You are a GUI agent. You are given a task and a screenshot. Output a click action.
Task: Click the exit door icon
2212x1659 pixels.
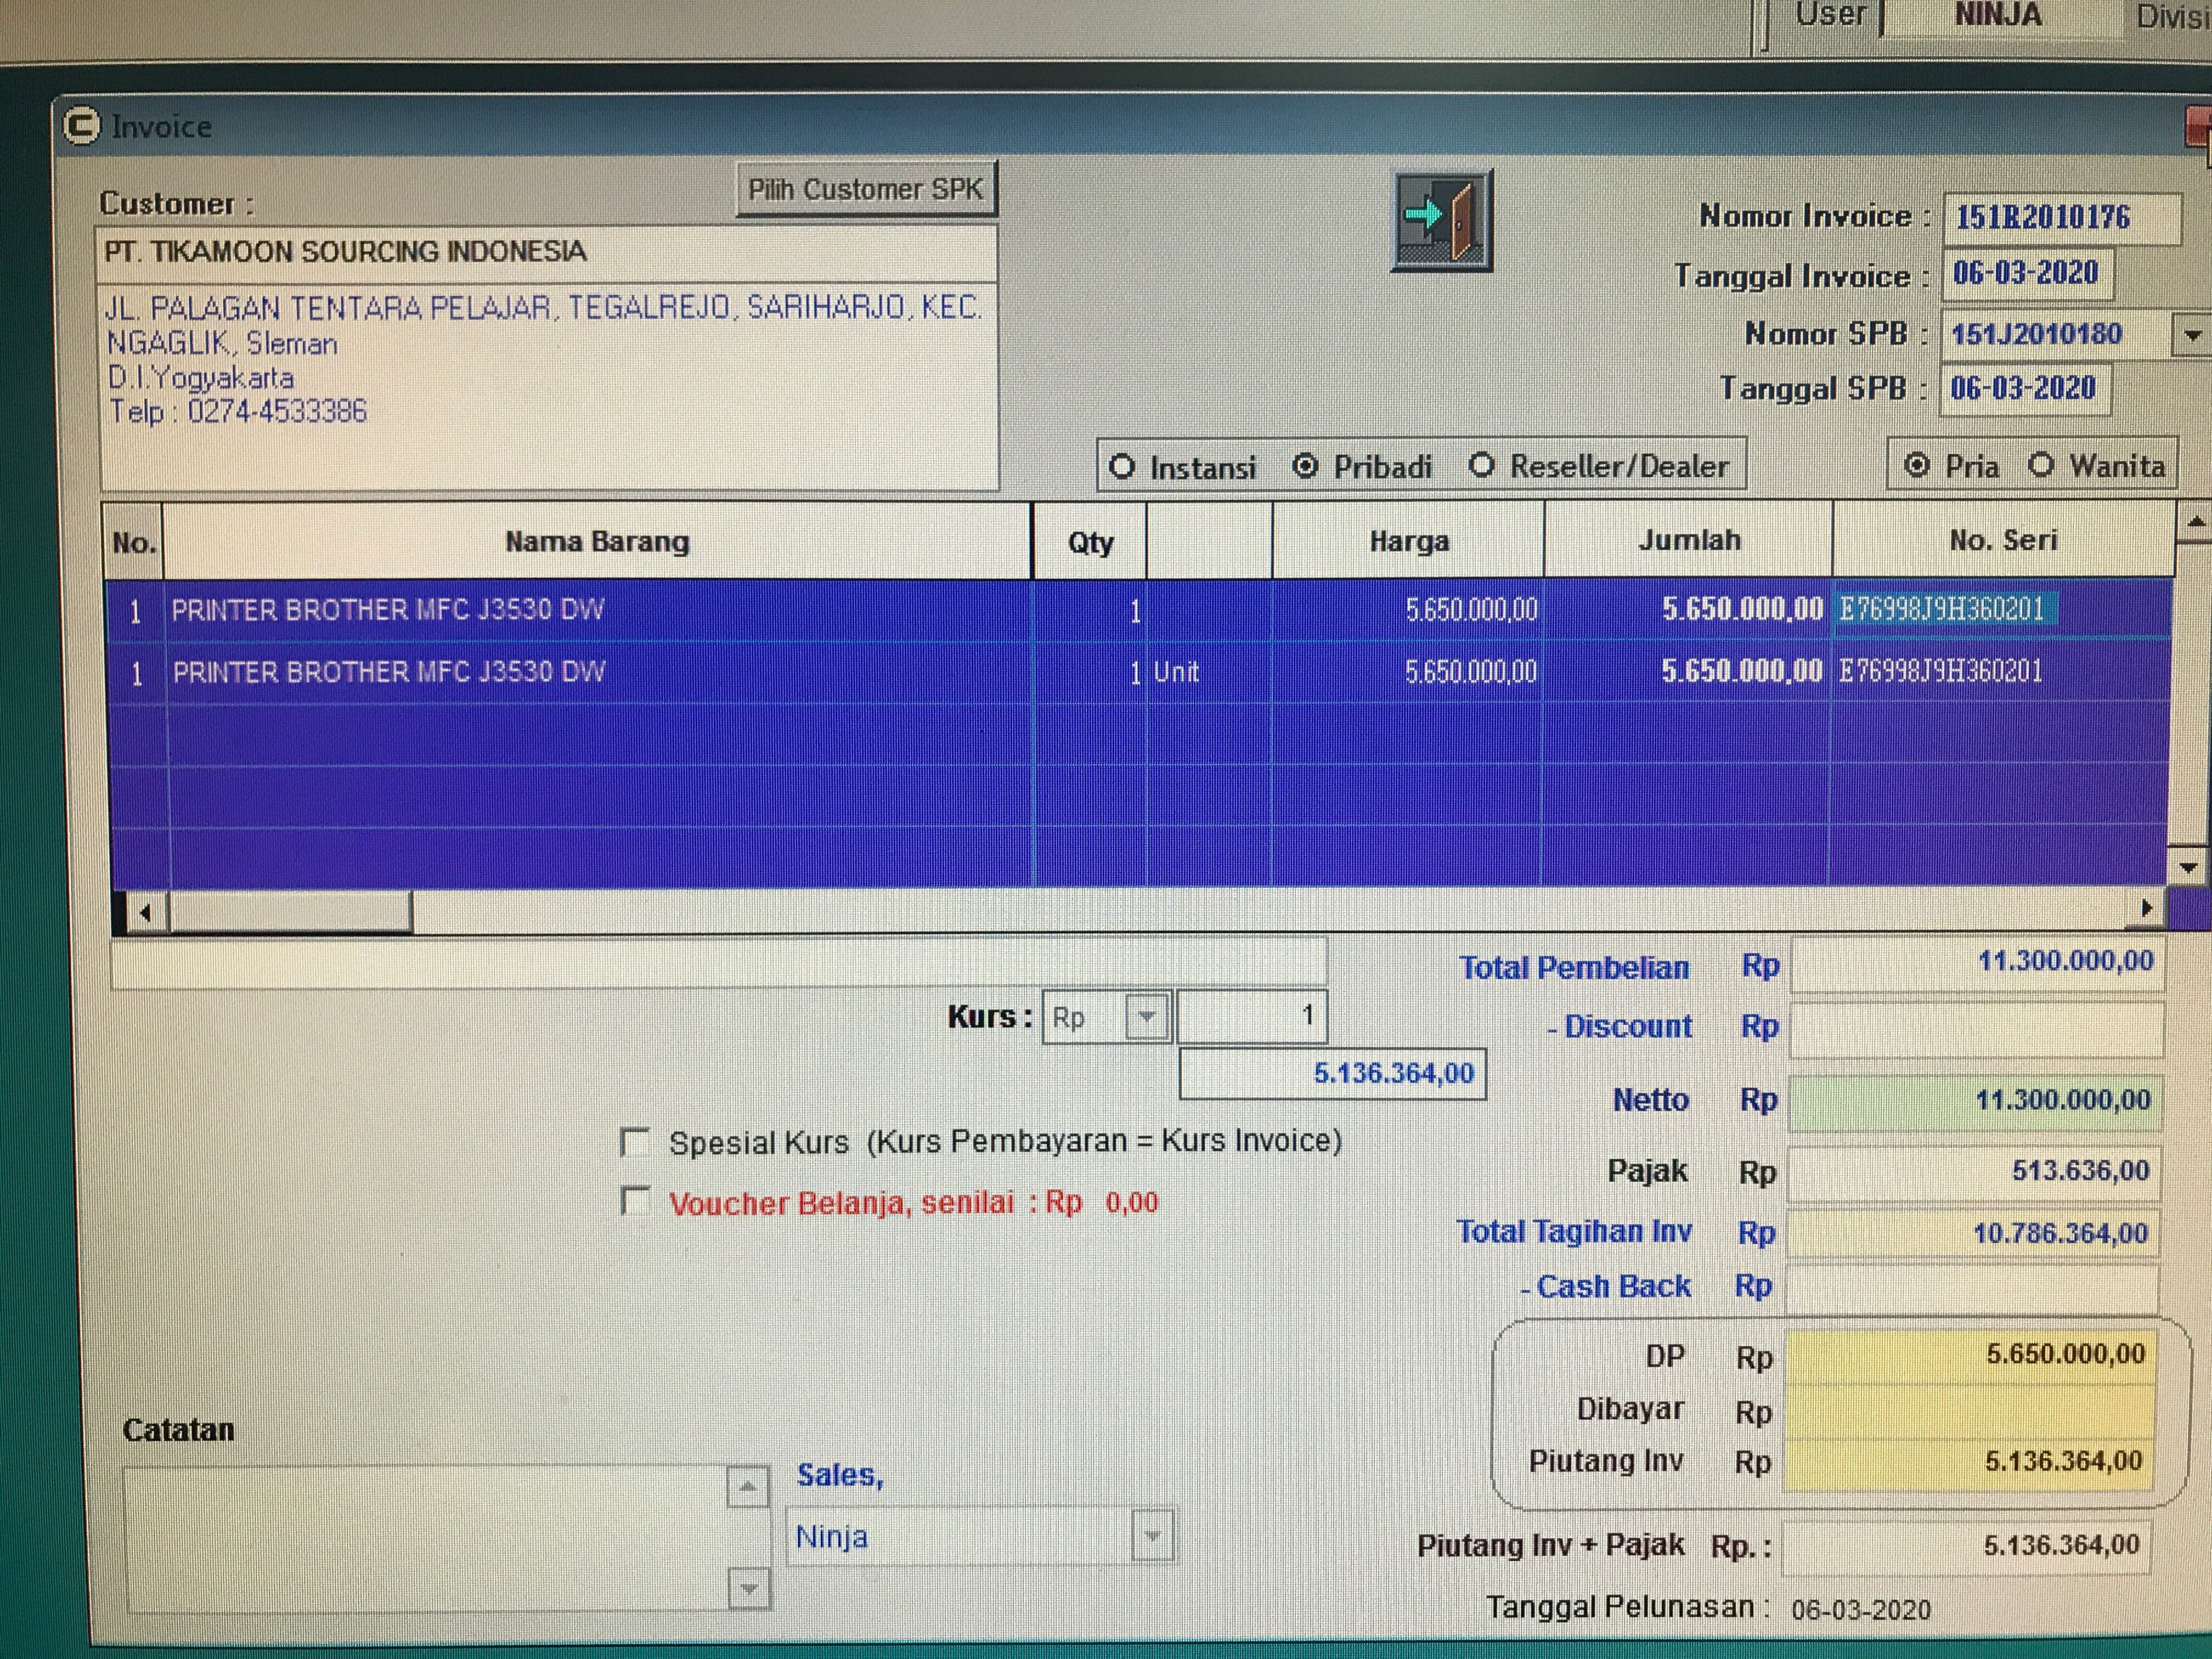pos(1441,221)
